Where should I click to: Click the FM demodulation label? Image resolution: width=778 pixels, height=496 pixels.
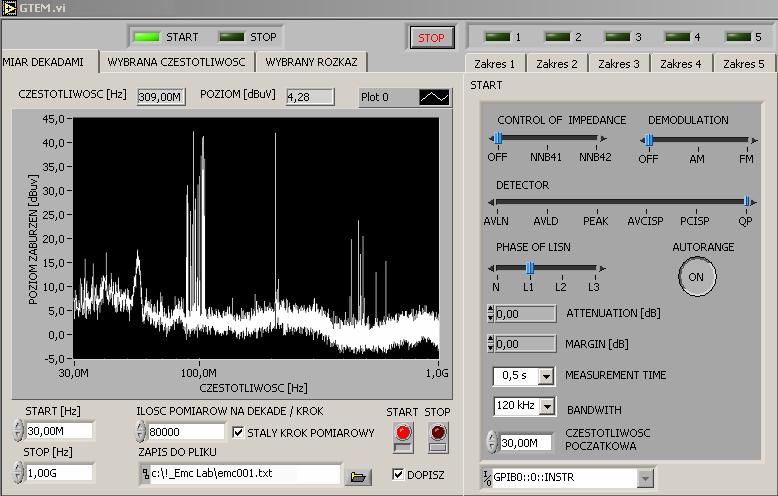746,159
